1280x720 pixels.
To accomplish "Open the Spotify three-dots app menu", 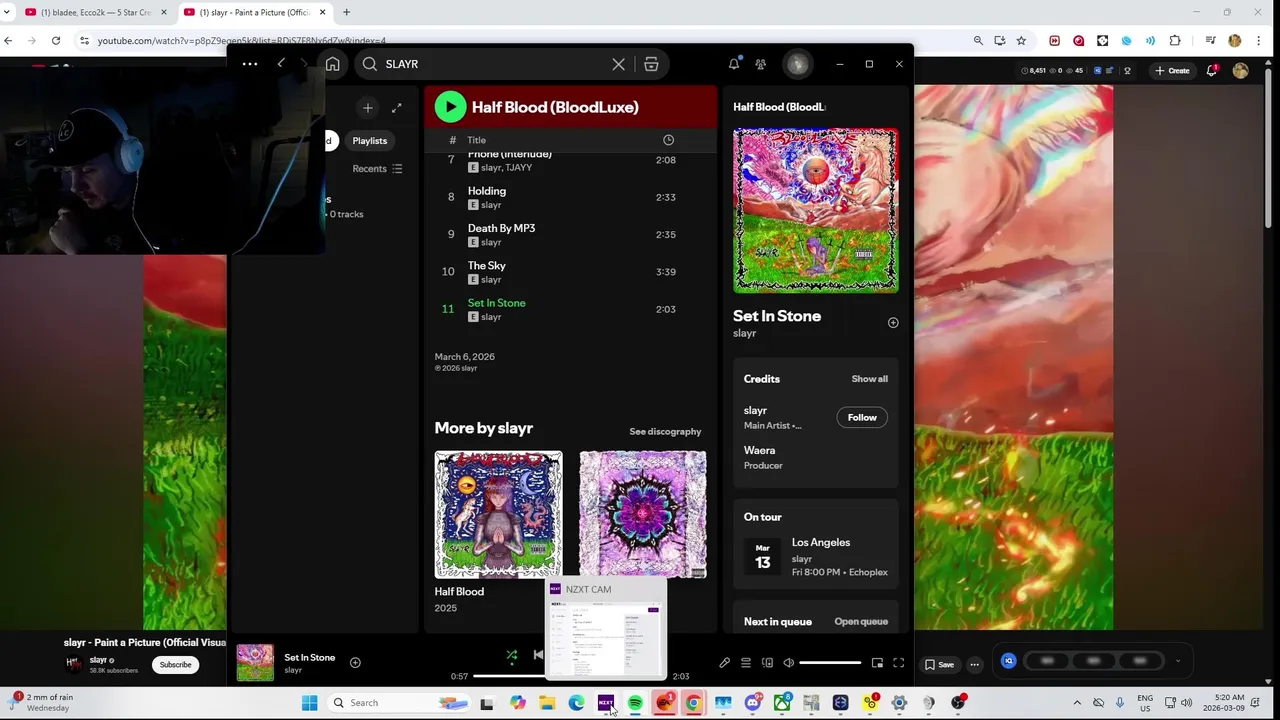I will [250, 64].
